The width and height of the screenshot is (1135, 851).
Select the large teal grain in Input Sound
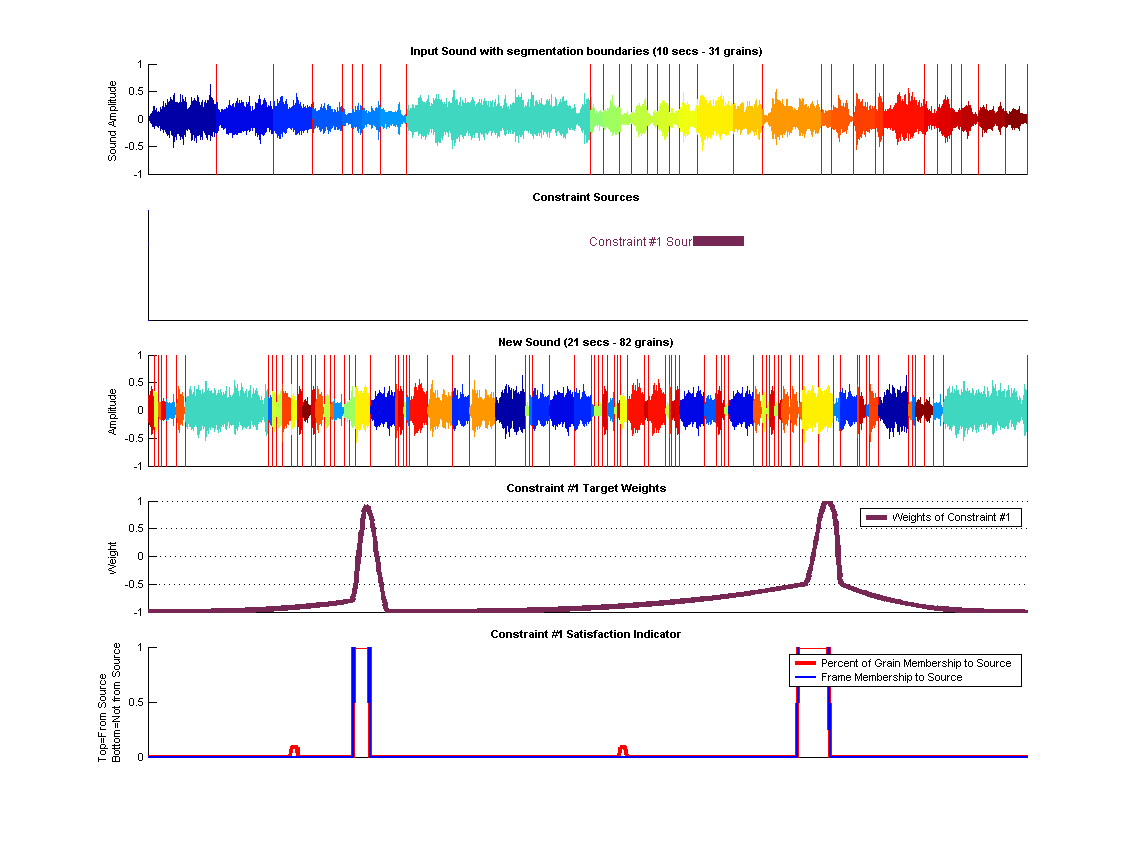pos(497,118)
